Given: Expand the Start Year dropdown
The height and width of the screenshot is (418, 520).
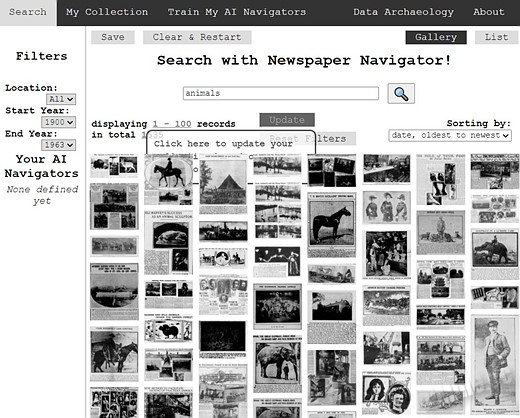Looking at the screenshot, I should [x=58, y=122].
